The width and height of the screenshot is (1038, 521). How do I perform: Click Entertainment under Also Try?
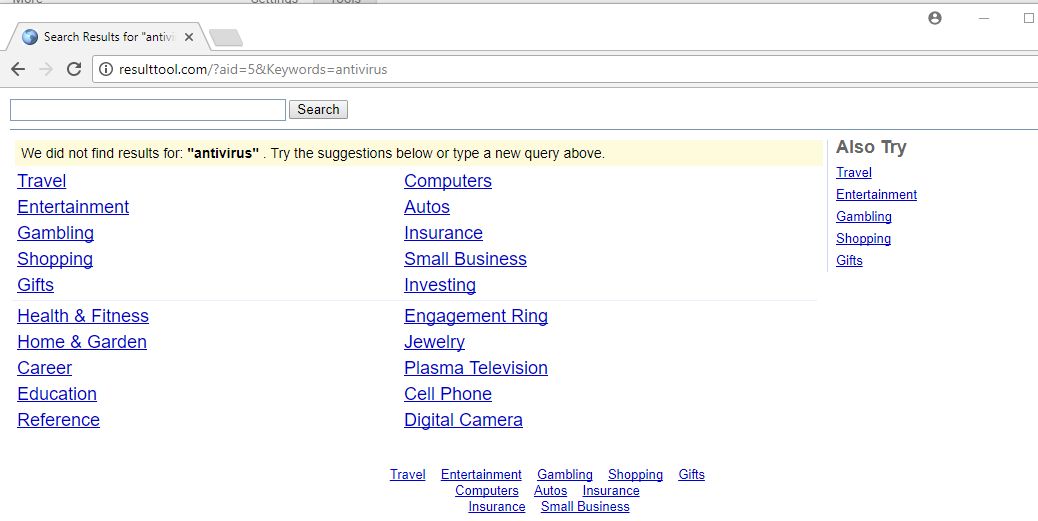876,195
